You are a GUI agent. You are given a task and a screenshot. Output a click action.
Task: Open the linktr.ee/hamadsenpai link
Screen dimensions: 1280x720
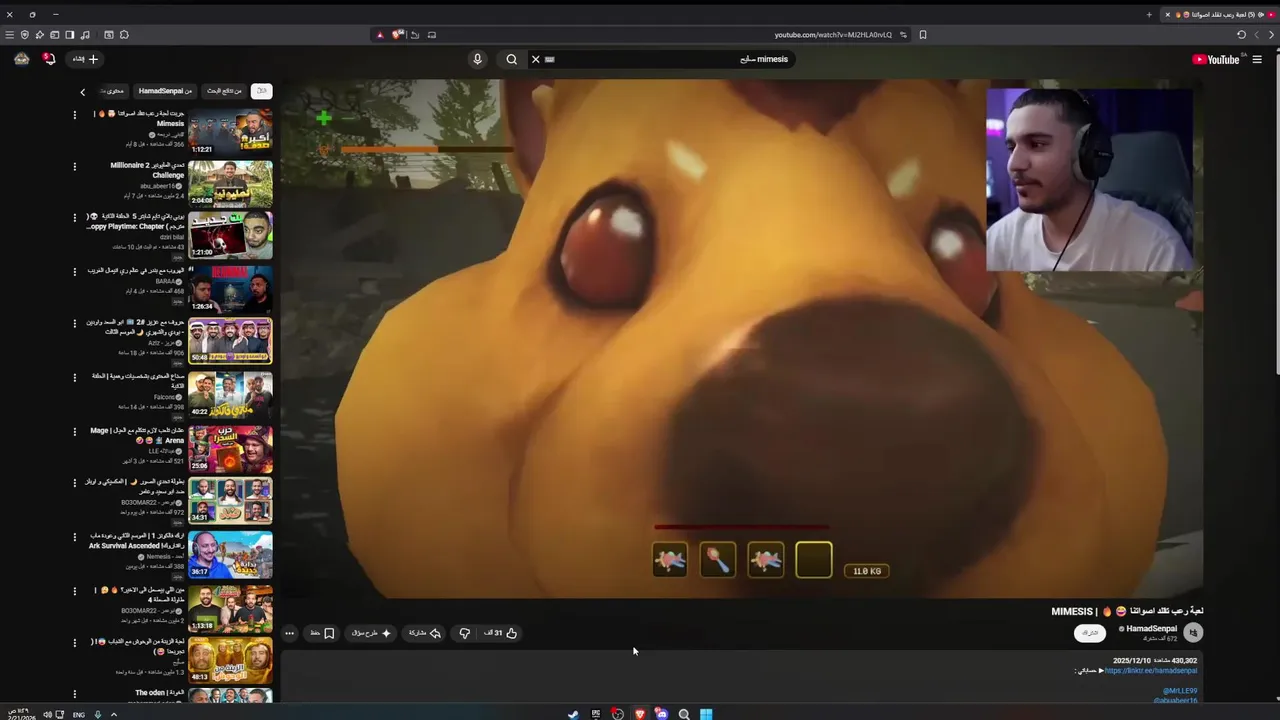point(1152,671)
